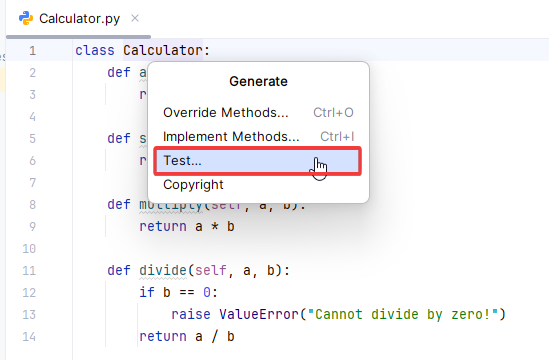
Task: Click 'return a / b' on line 14
Action: coord(187,337)
